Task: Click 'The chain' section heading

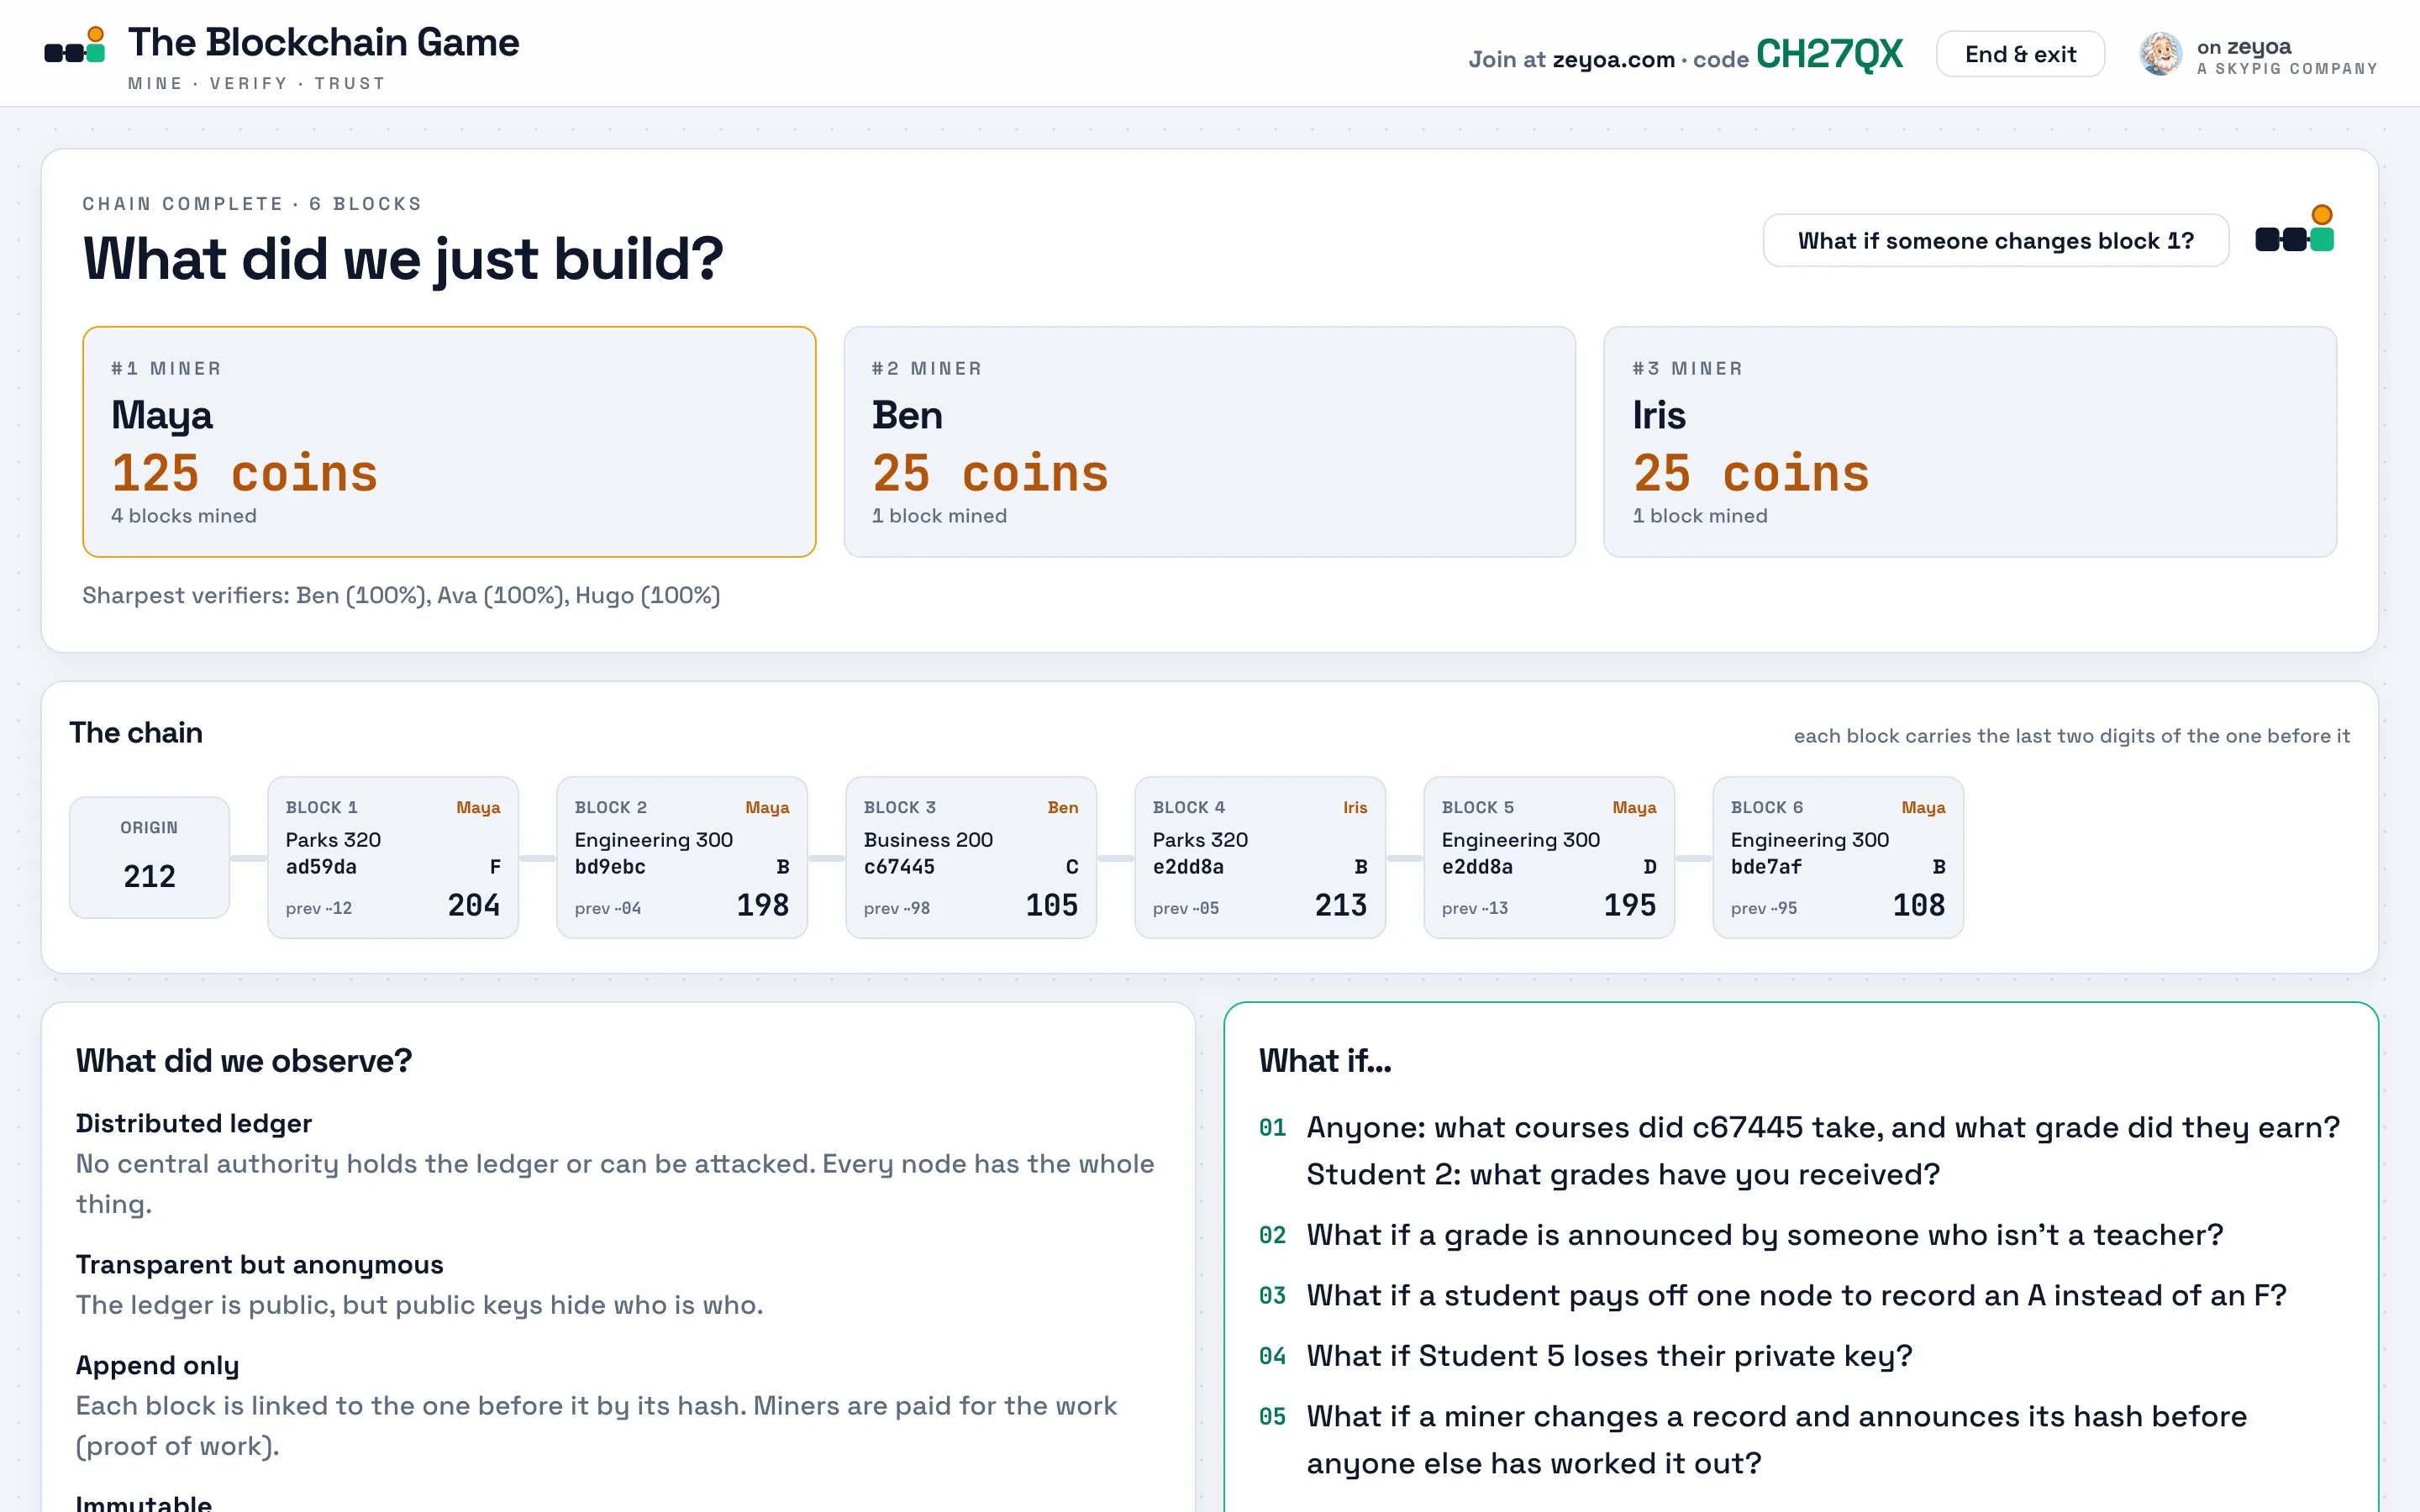Action: [136, 733]
